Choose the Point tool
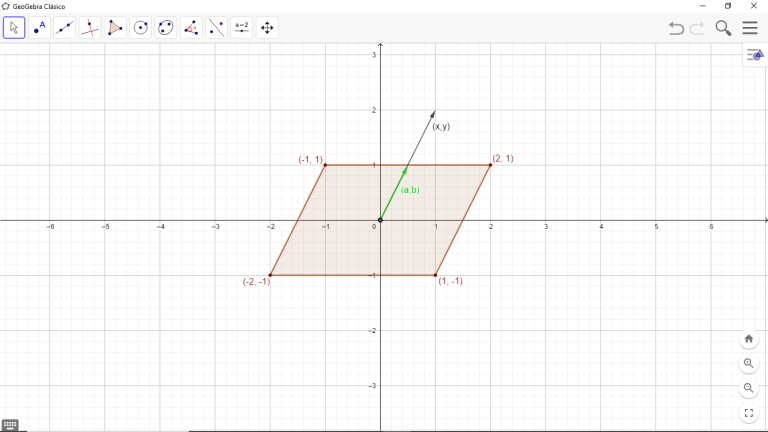 point(39,28)
